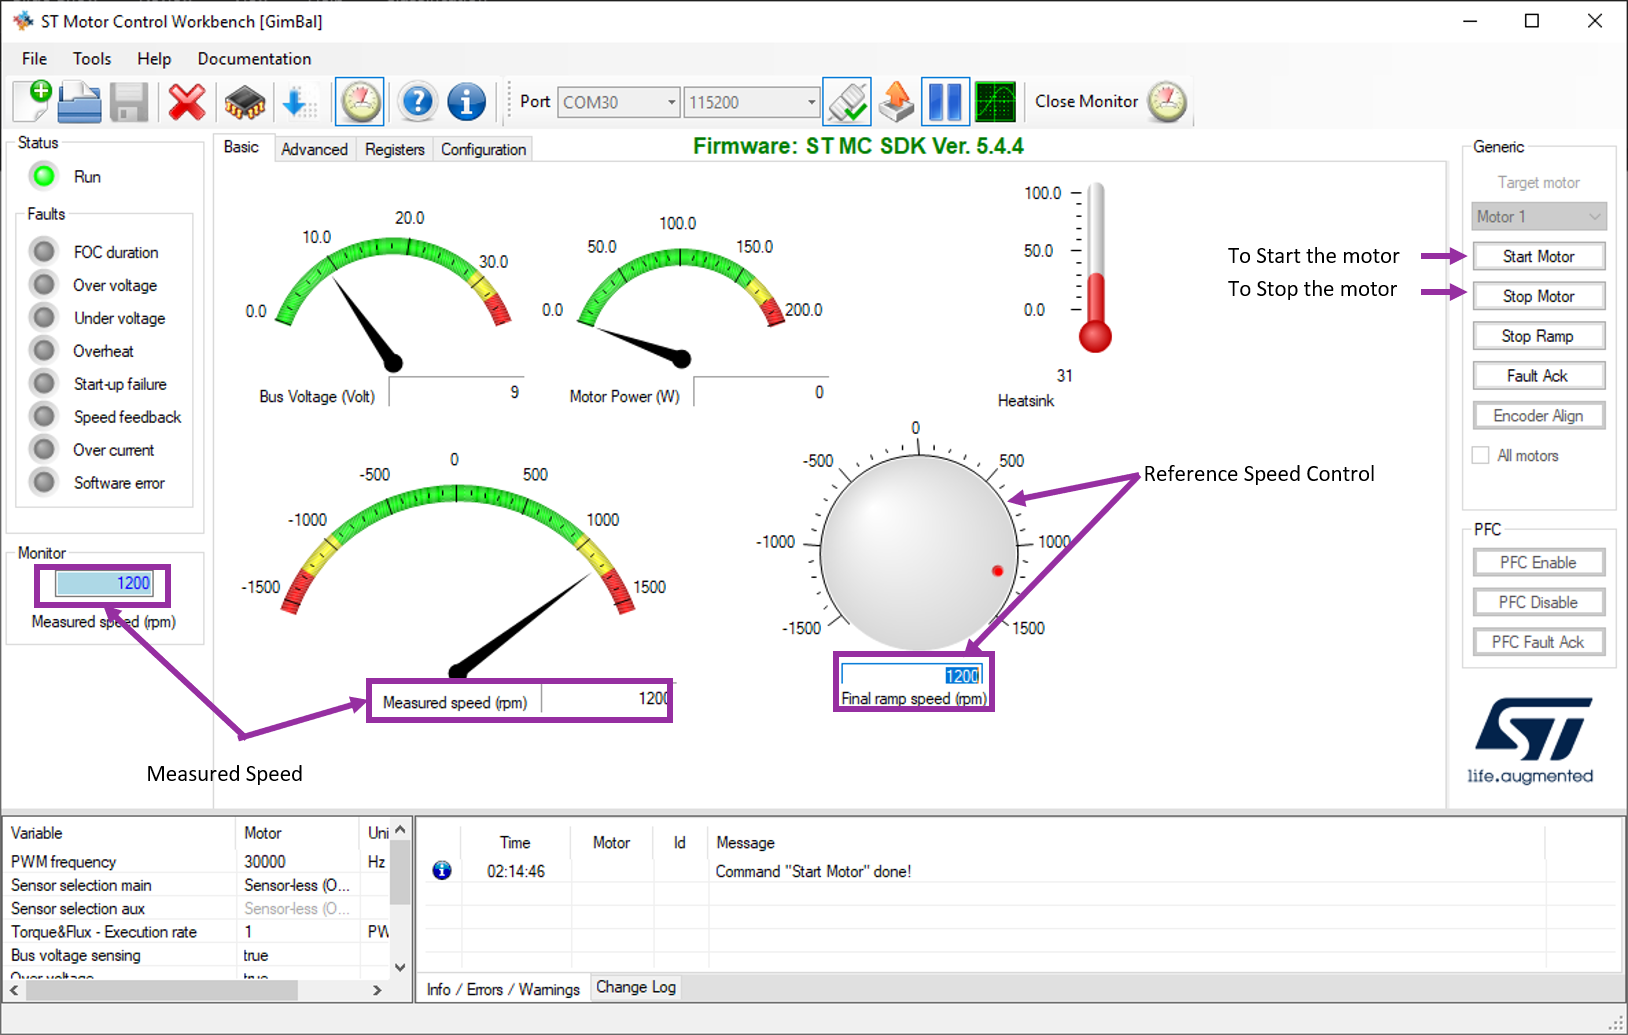Click the green Run status indicator

point(44,176)
